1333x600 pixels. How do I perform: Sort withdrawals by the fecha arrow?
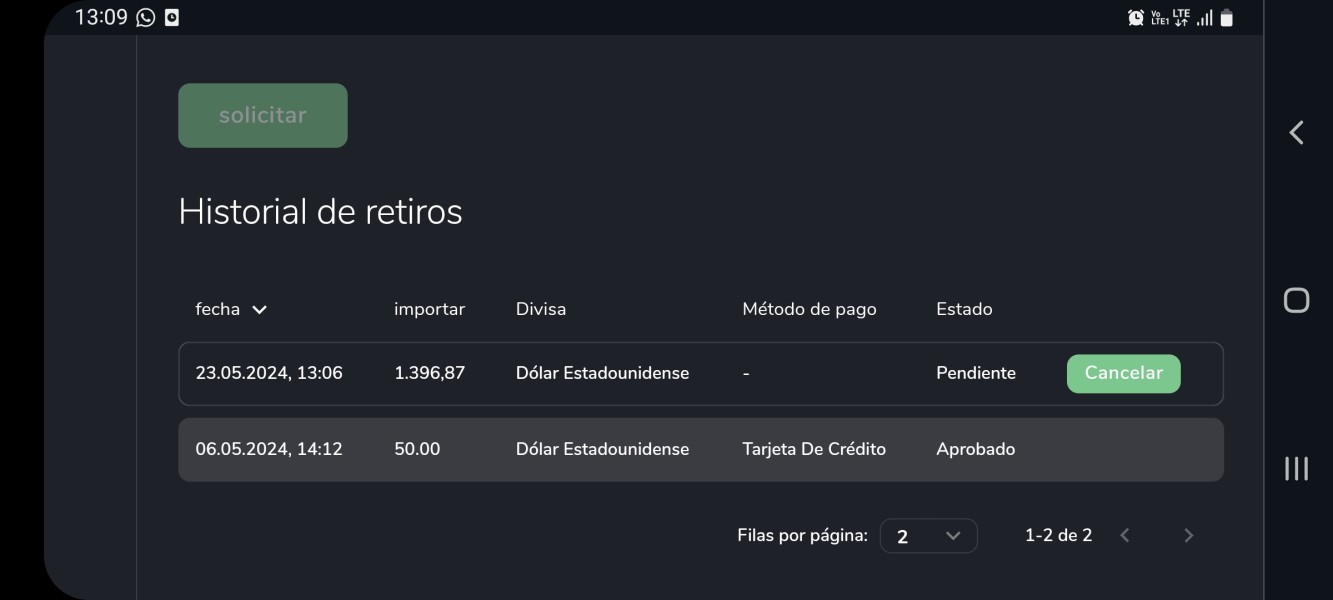pos(260,310)
